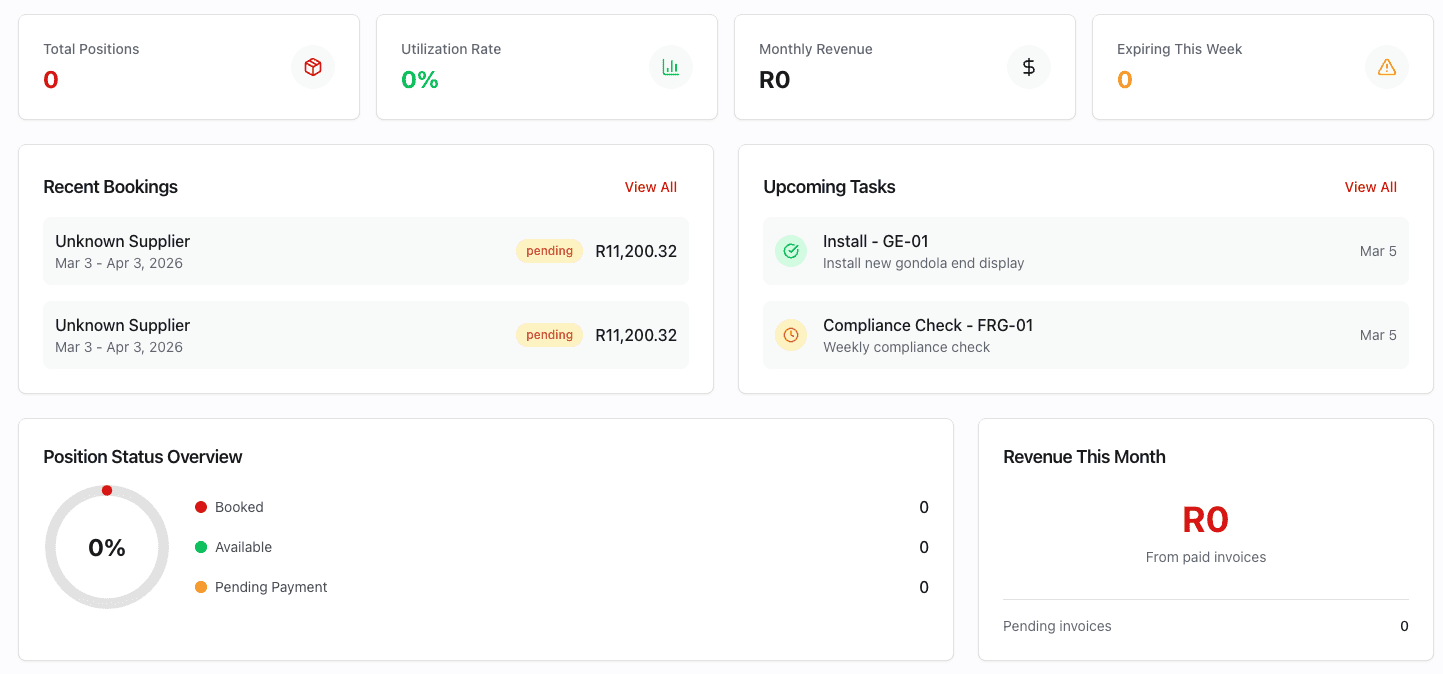Click the Pending invoices count in Revenue This Month
Image resolution: width=1443 pixels, height=674 pixels.
coord(1403,626)
